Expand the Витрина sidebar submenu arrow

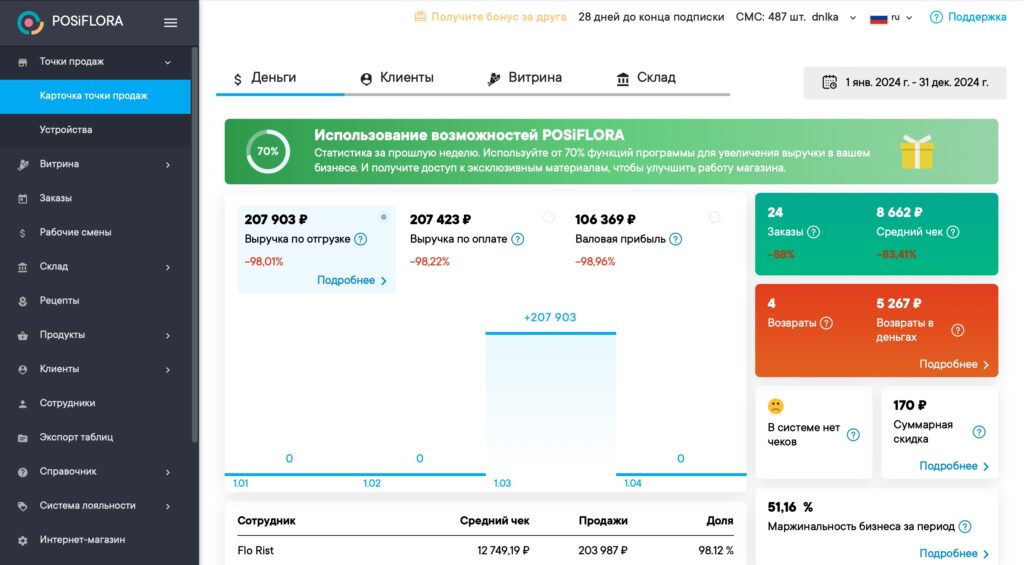point(168,165)
